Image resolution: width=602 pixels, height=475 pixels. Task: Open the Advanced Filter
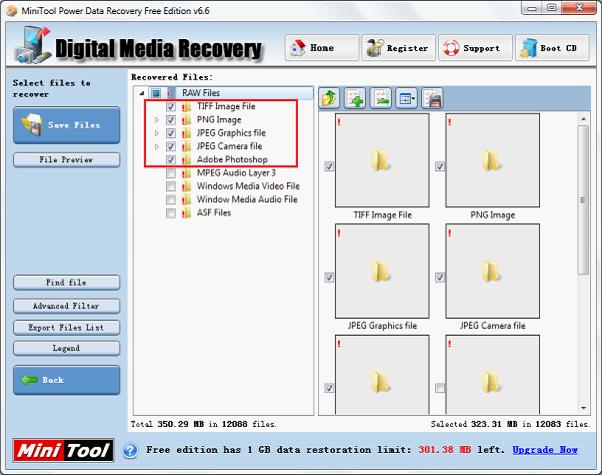point(66,306)
